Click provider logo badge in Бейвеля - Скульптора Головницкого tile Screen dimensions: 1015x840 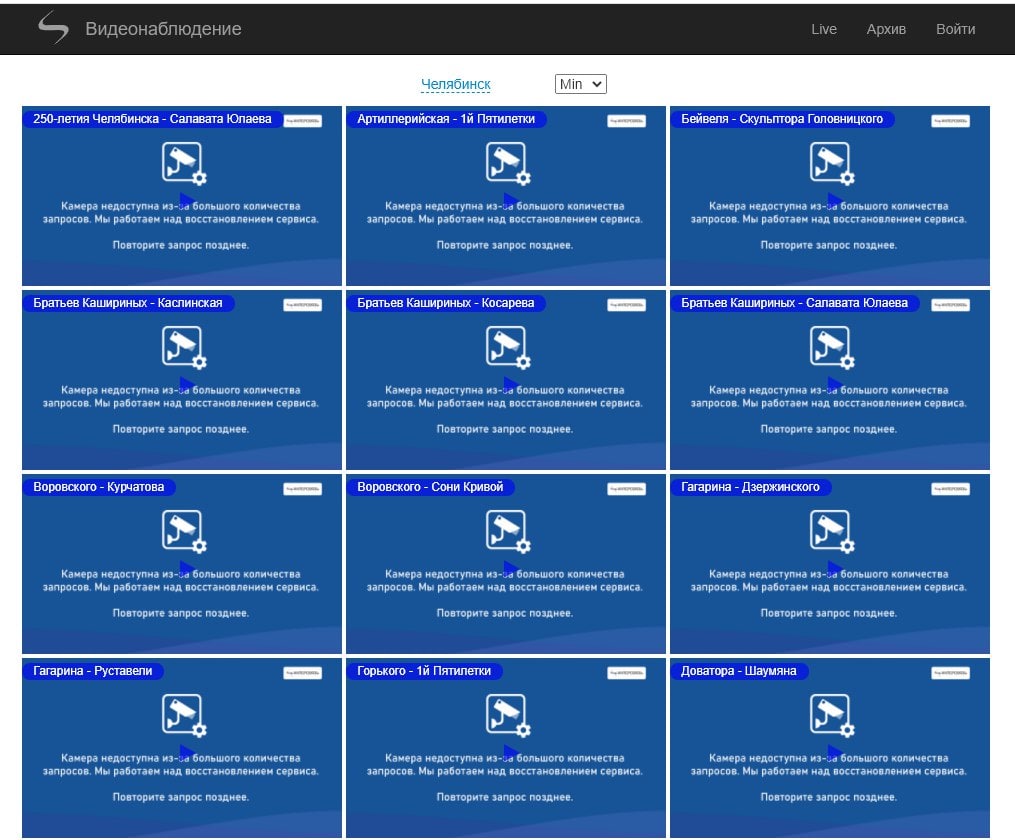[x=950, y=121]
